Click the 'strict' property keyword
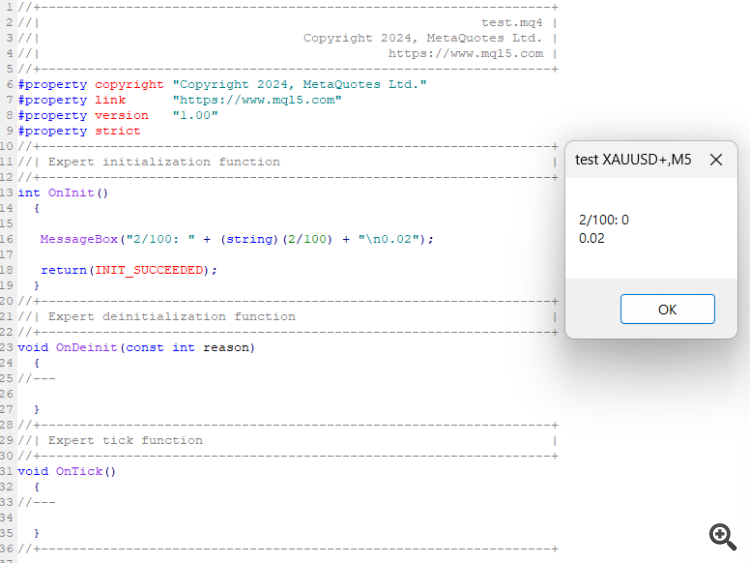The width and height of the screenshot is (750, 563). click(118, 131)
